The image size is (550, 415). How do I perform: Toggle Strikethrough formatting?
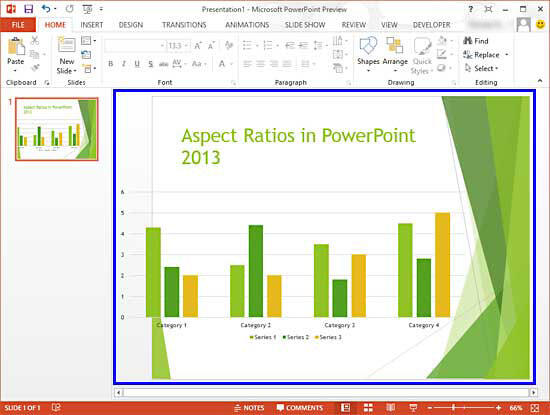coord(163,64)
